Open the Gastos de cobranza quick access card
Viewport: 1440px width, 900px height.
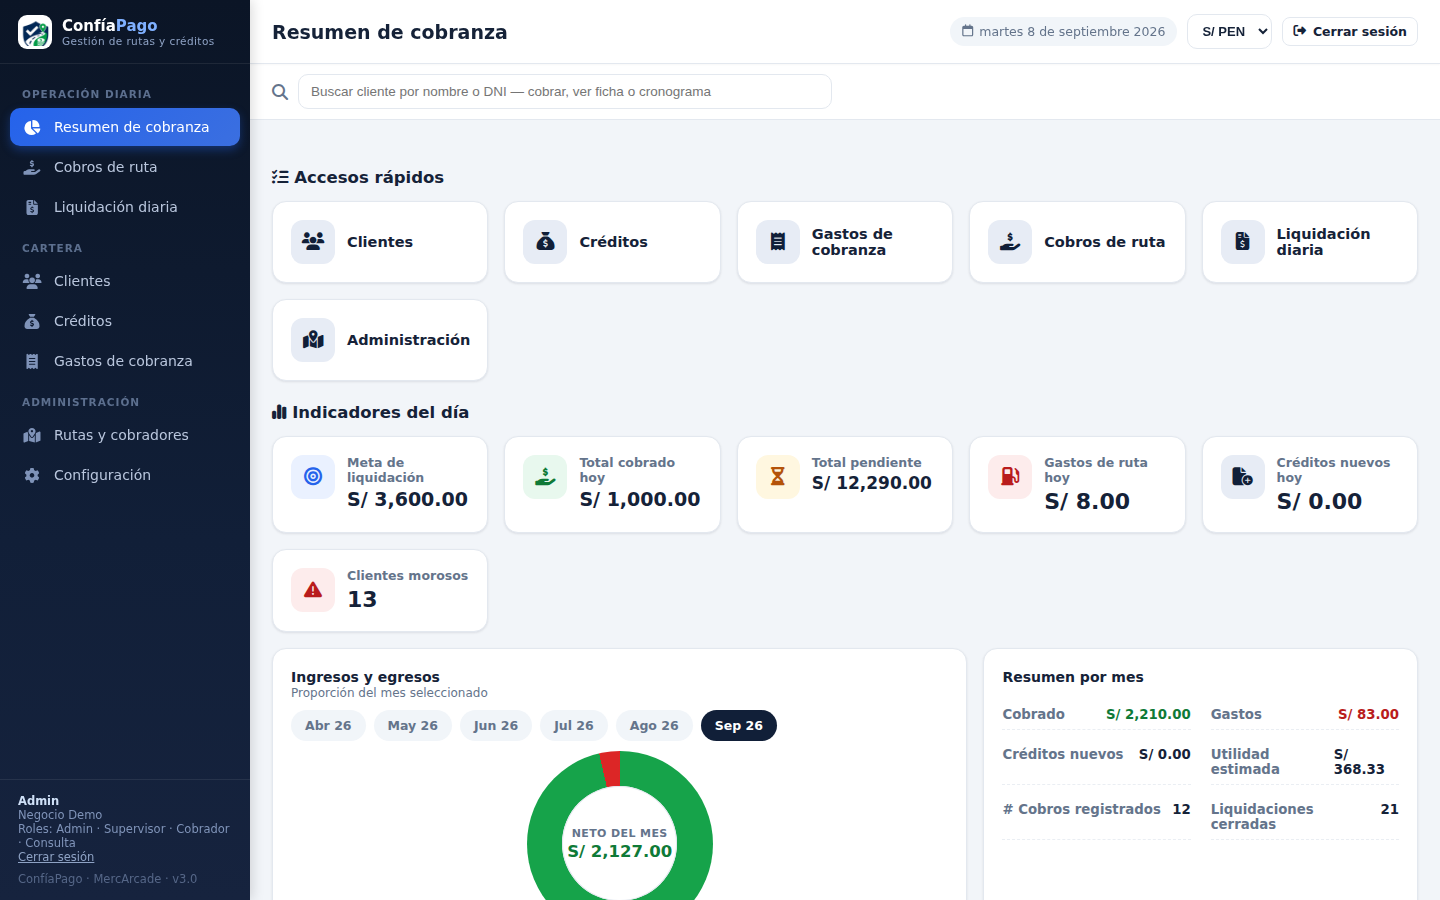[x=845, y=242]
